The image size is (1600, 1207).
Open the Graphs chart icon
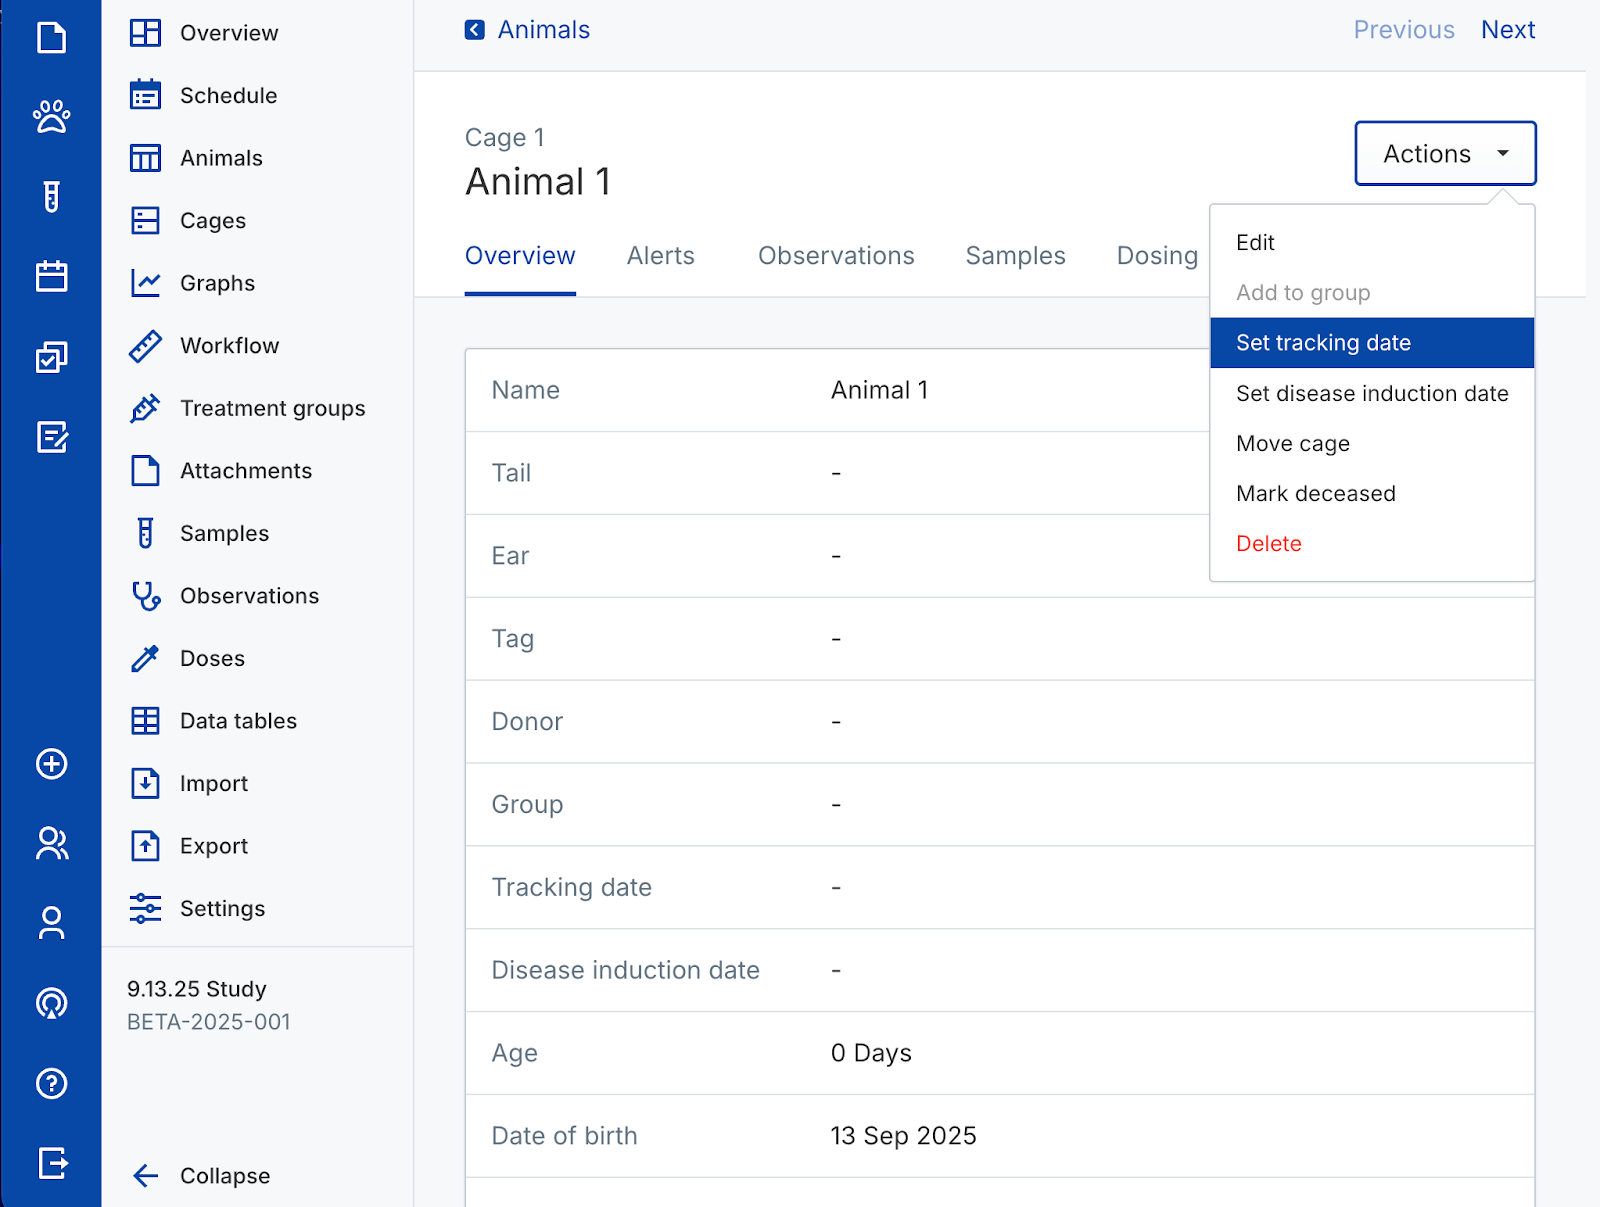(x=145, y=283)
